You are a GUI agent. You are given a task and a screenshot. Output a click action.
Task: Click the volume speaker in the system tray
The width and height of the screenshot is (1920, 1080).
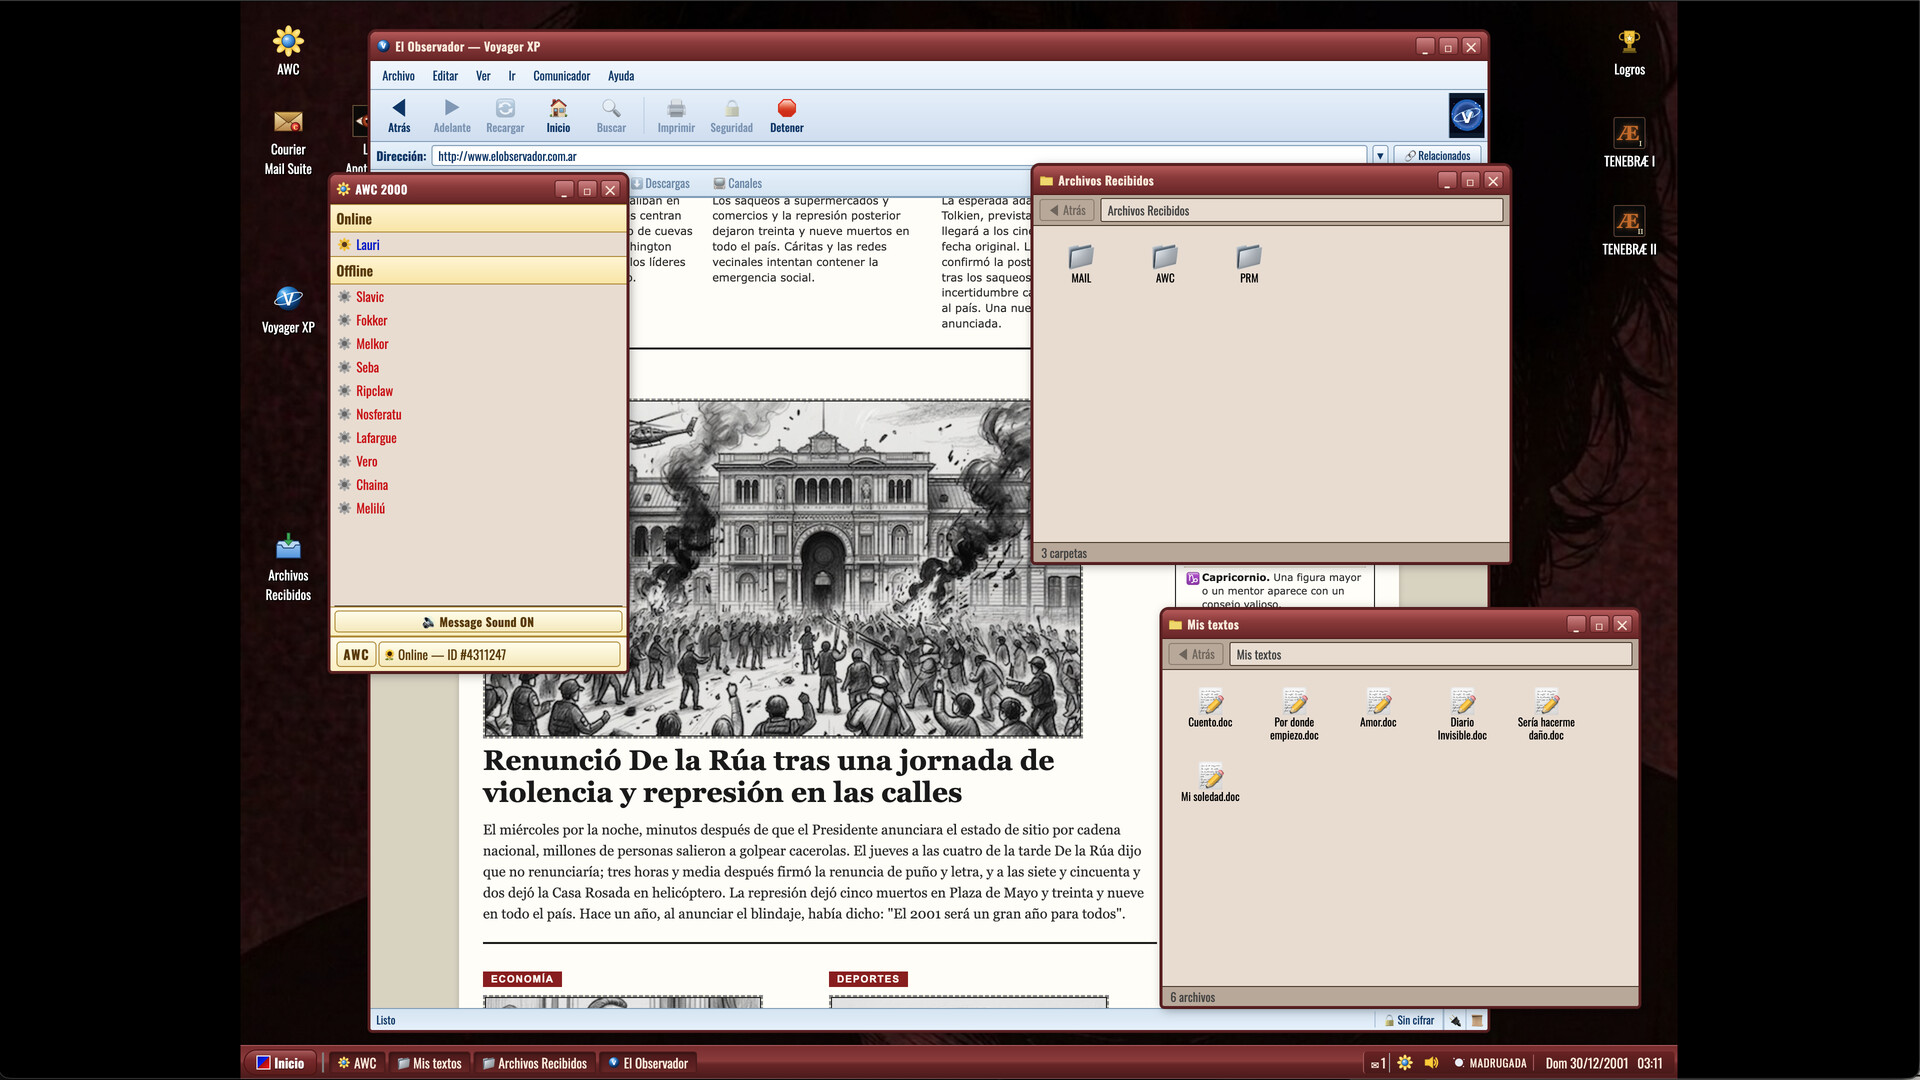pyautogui.click(x=1431, y=1063)
